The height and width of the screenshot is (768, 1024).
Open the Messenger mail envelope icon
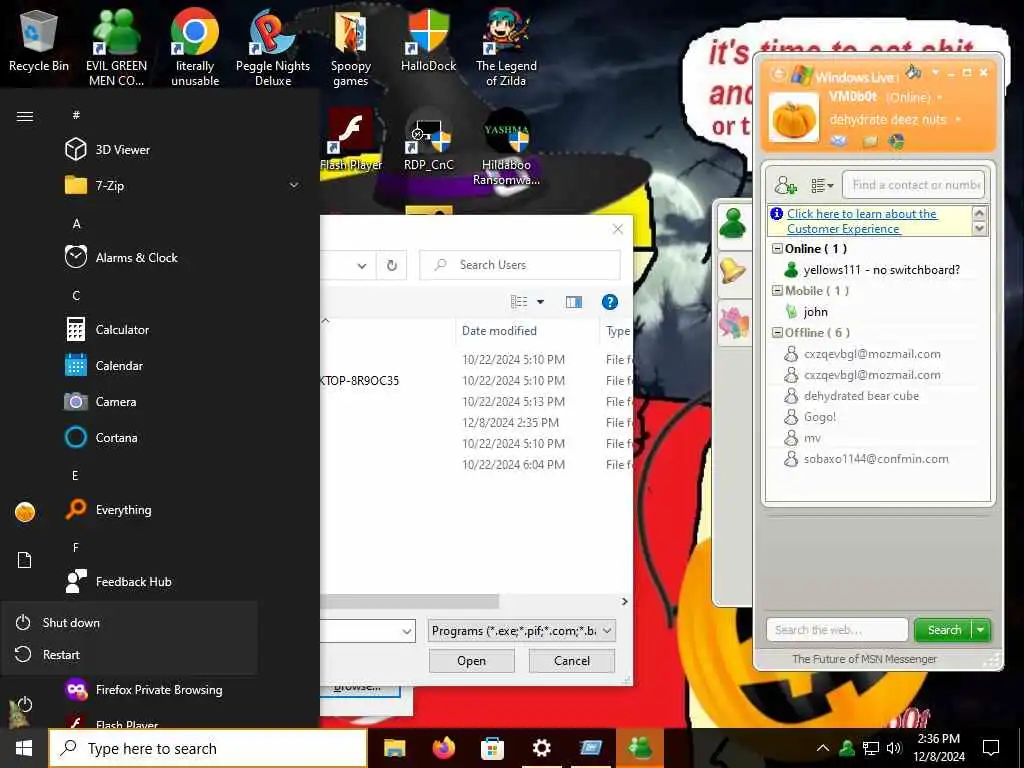[x=839, y=140]
